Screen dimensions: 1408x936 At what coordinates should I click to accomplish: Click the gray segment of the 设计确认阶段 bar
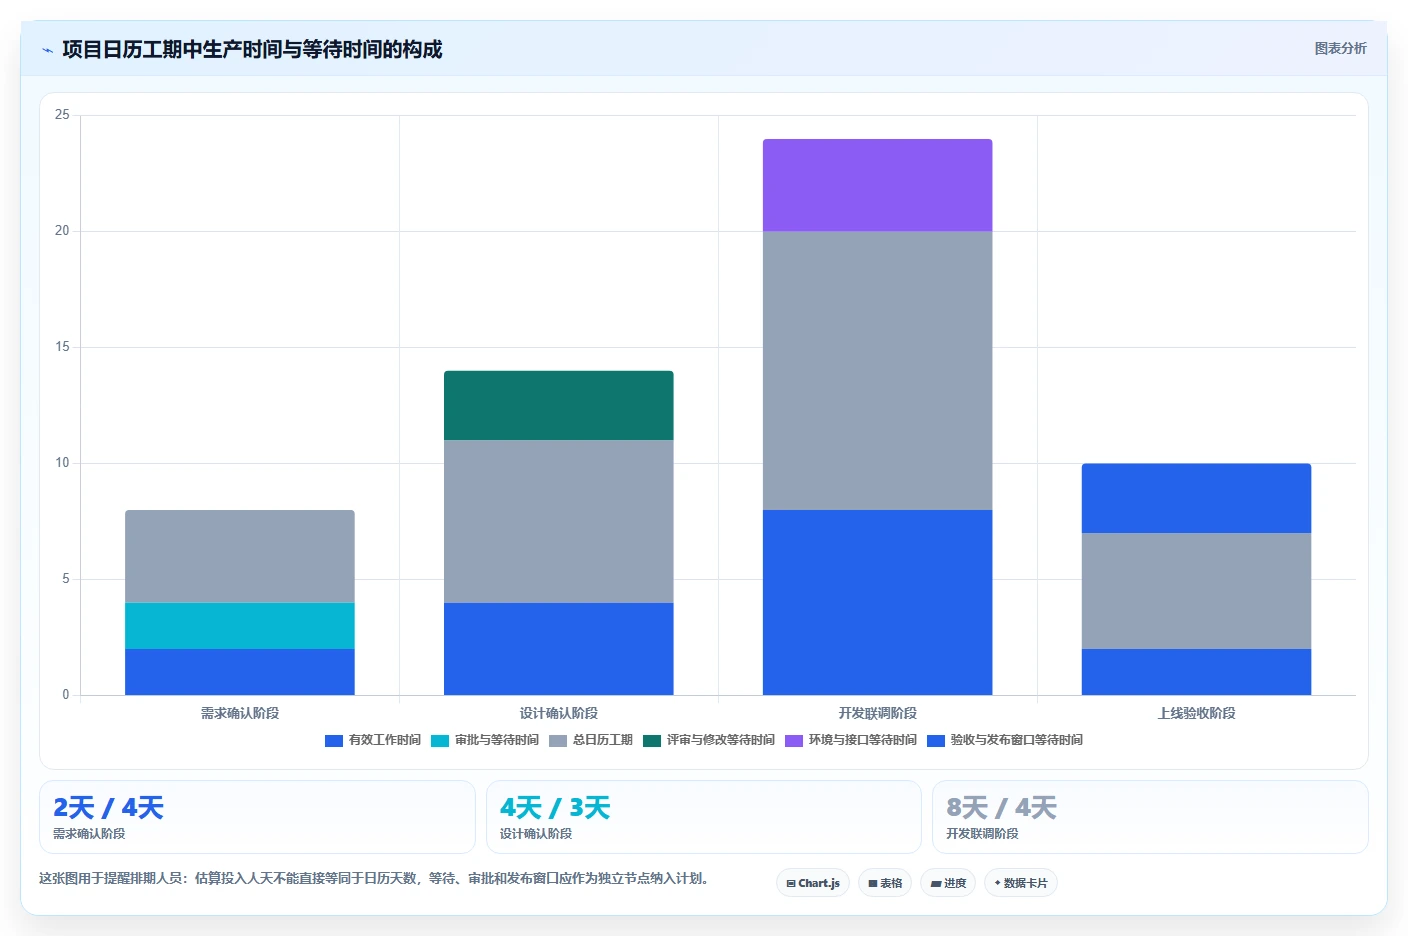coord(559,521)
